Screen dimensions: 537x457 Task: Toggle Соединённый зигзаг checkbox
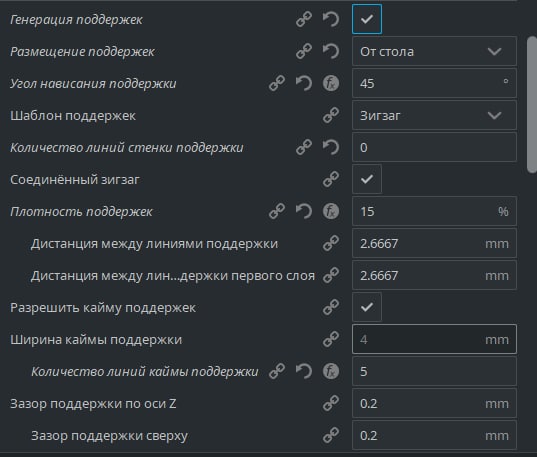point(367,179)
